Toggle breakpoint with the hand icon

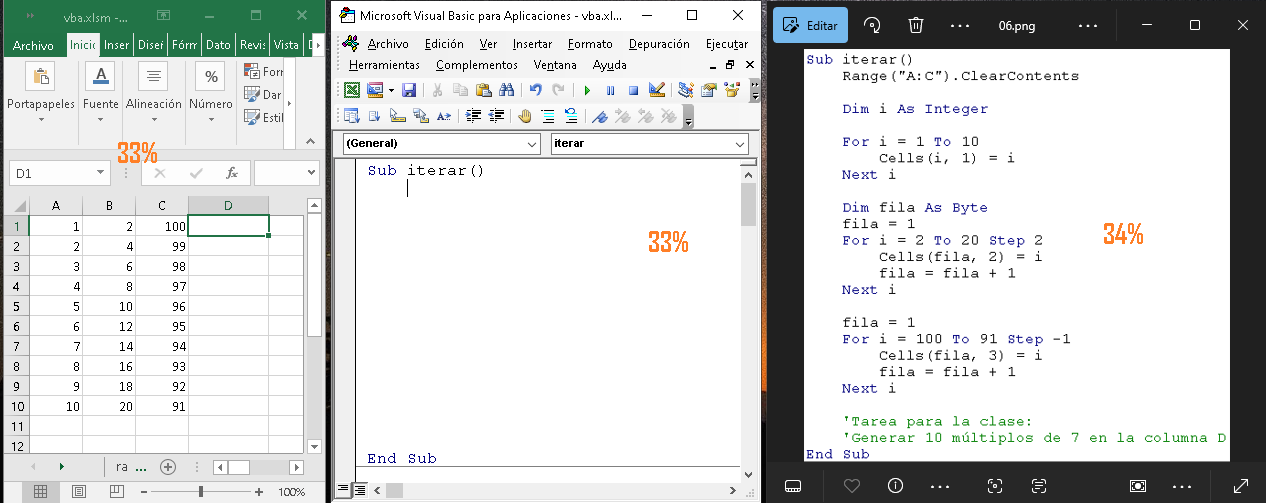(x=525, y=116)
